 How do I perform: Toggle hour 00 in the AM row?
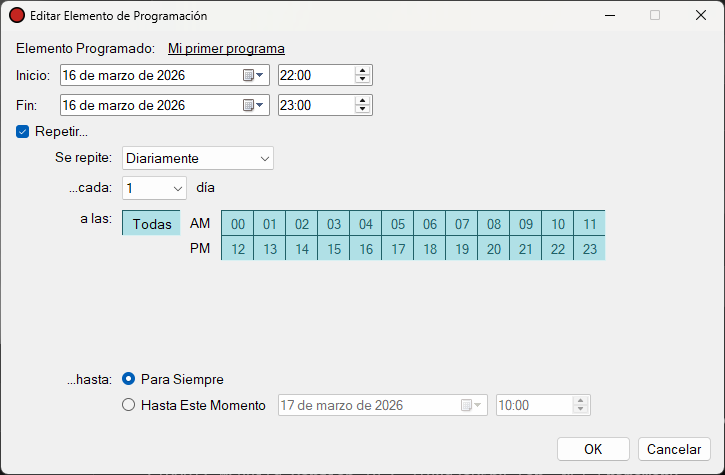[x=238, y=224]
